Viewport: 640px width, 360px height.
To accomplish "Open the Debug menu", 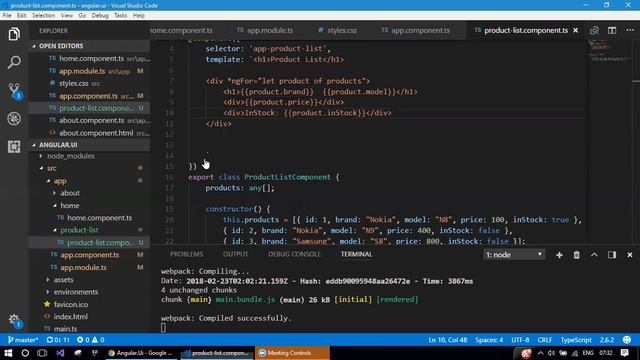I will [x=100, y=16].
